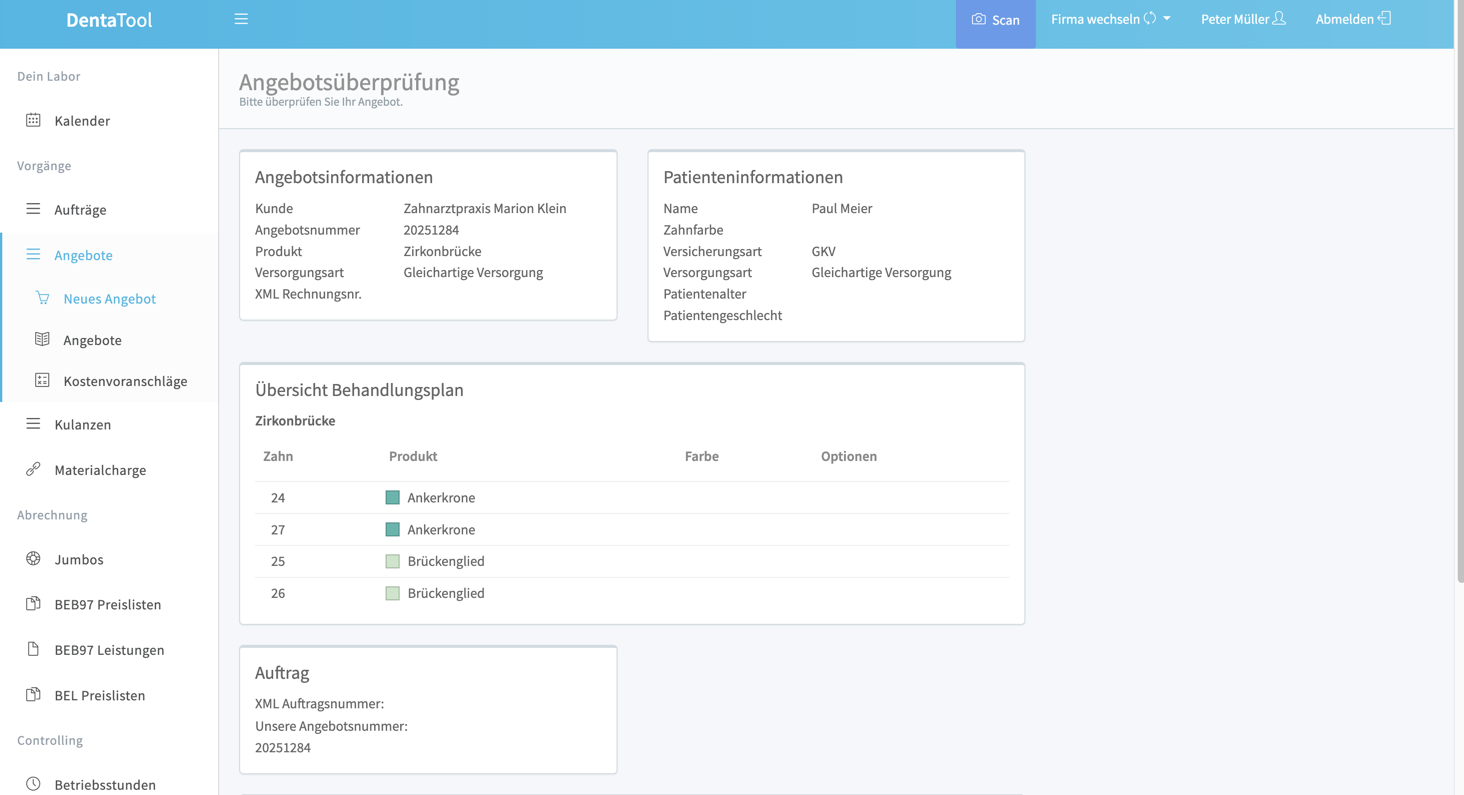The width and height of the screenshot is (1464, 795).
Task: Click the Jumbos icon in sidebar
Action: (33, 559)
